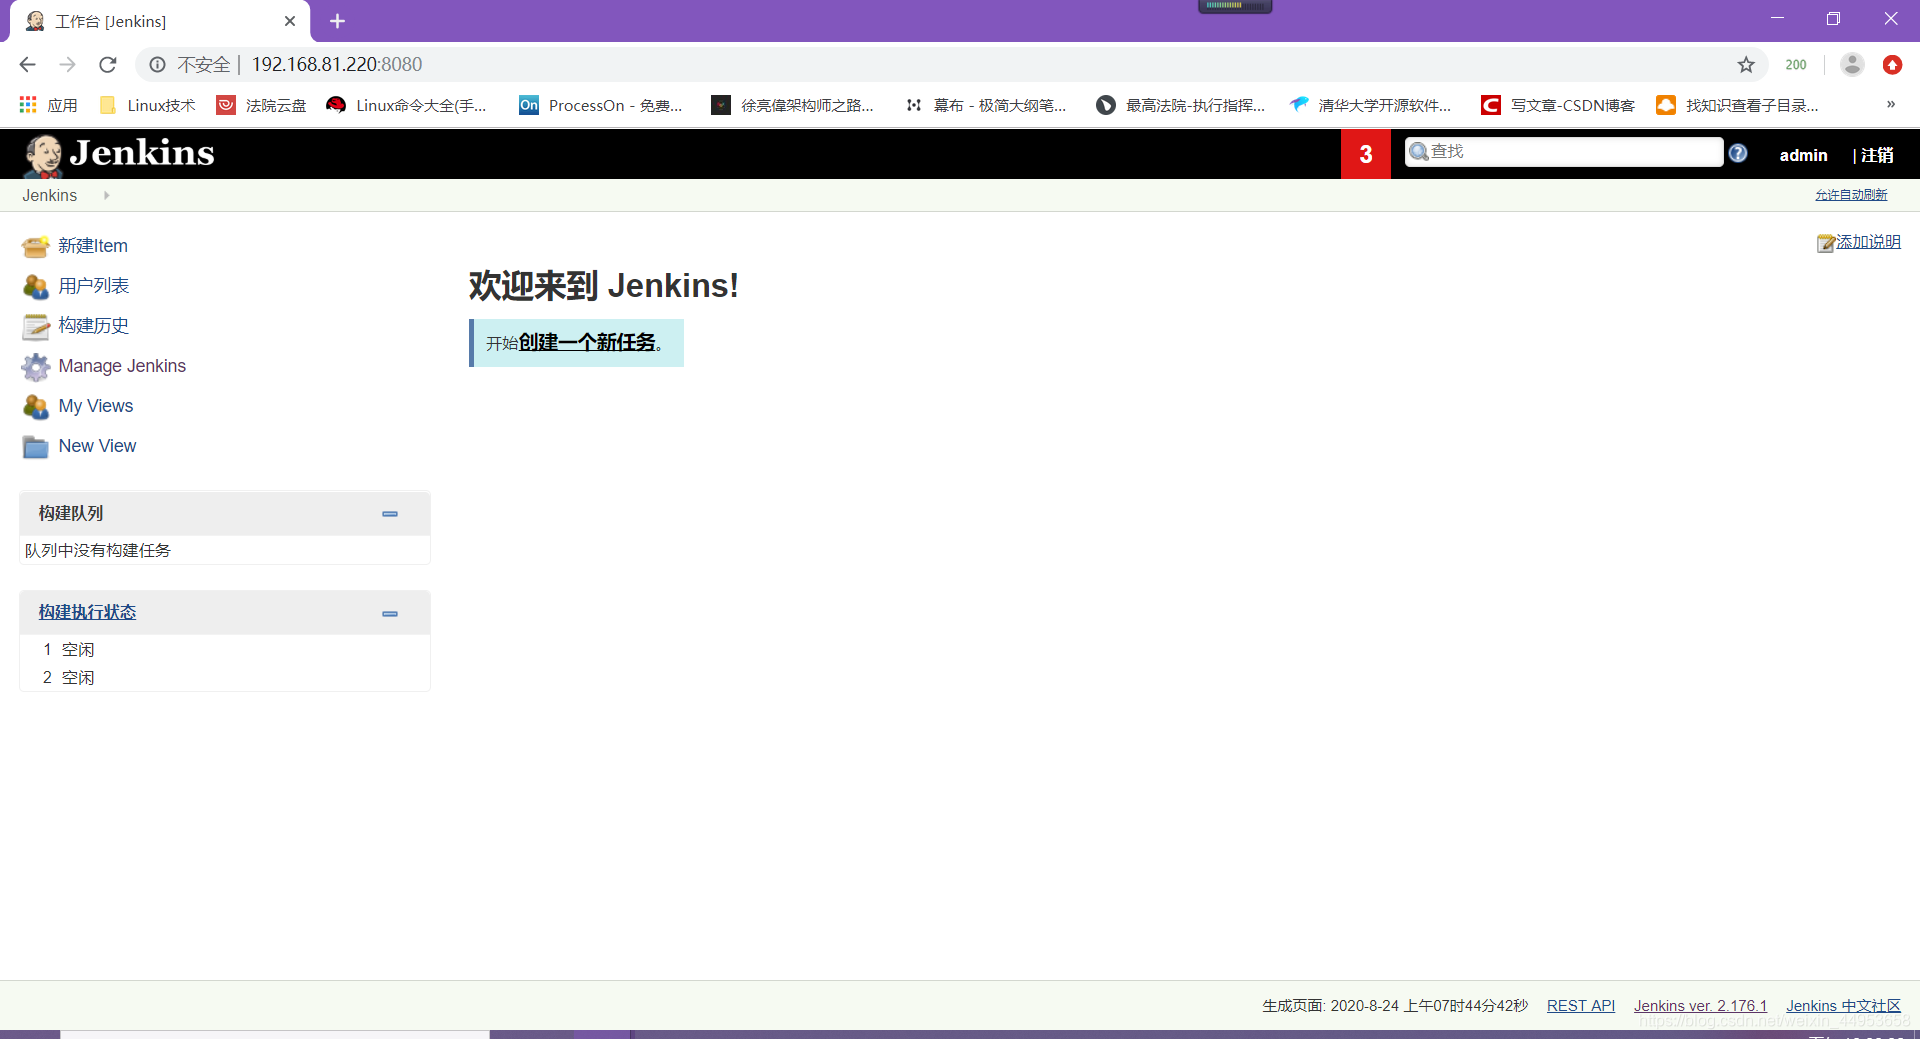Collapse the 构建执行状态 panel
Screen dimensions: 1920x1039
389,612
